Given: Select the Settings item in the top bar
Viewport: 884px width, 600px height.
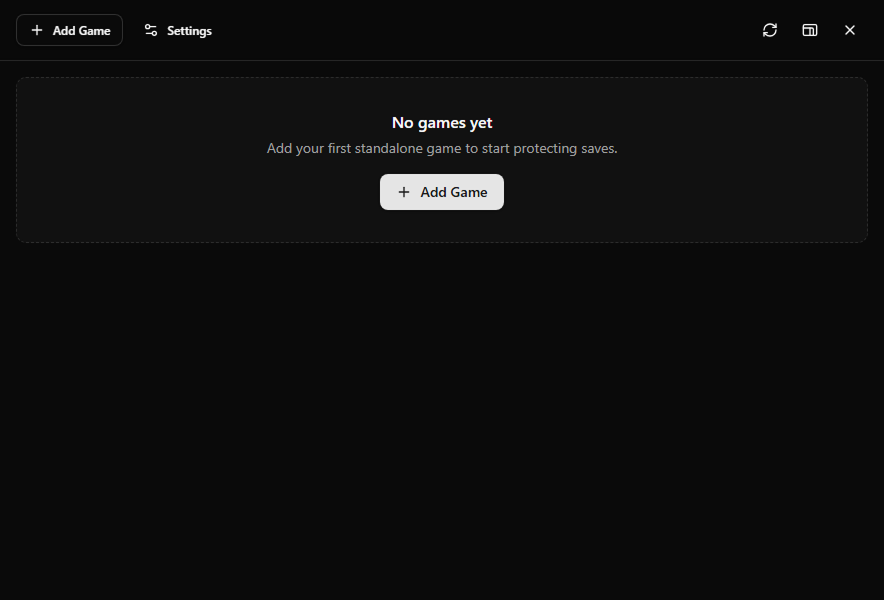Looking at the screenshot, I should tap(177, 30).
